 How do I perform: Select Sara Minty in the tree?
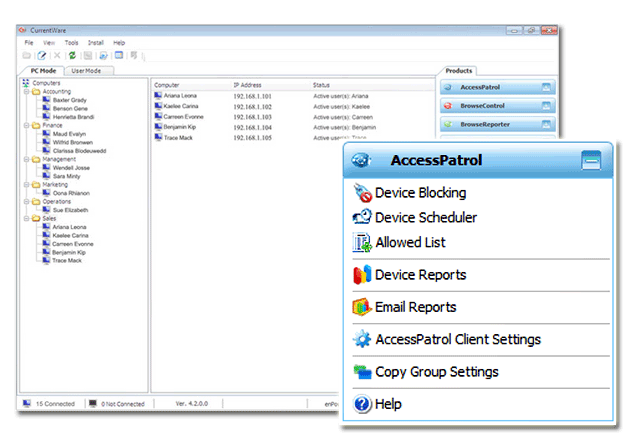[67, 176]
